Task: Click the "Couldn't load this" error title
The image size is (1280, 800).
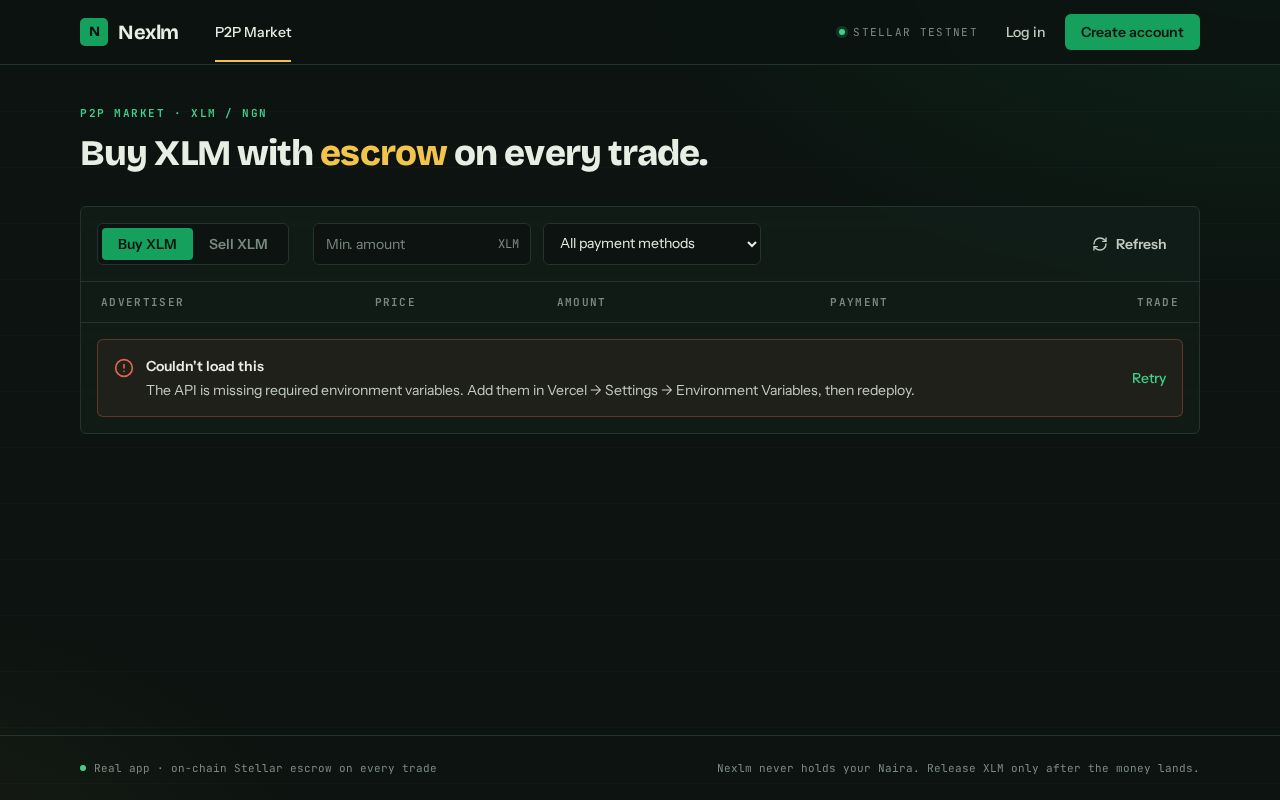Action: (205, 366)
